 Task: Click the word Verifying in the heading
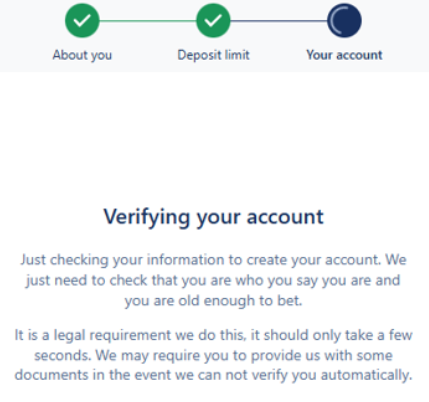146,217
